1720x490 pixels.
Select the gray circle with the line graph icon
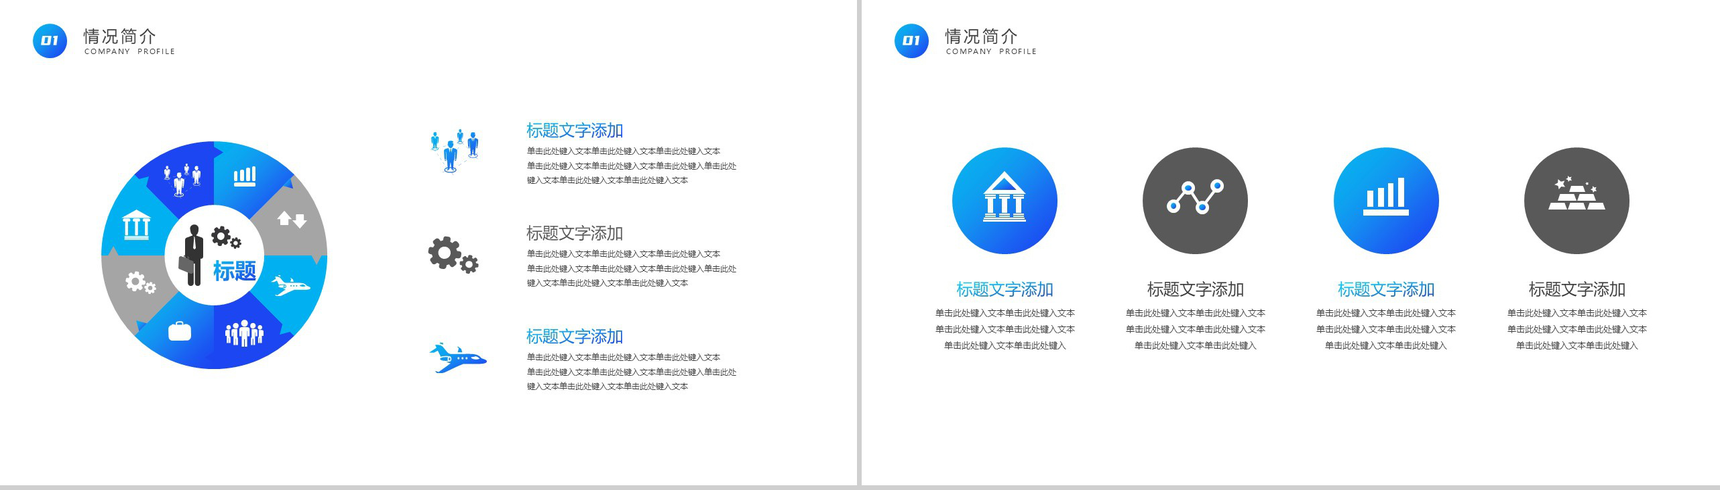point(1195,201)
